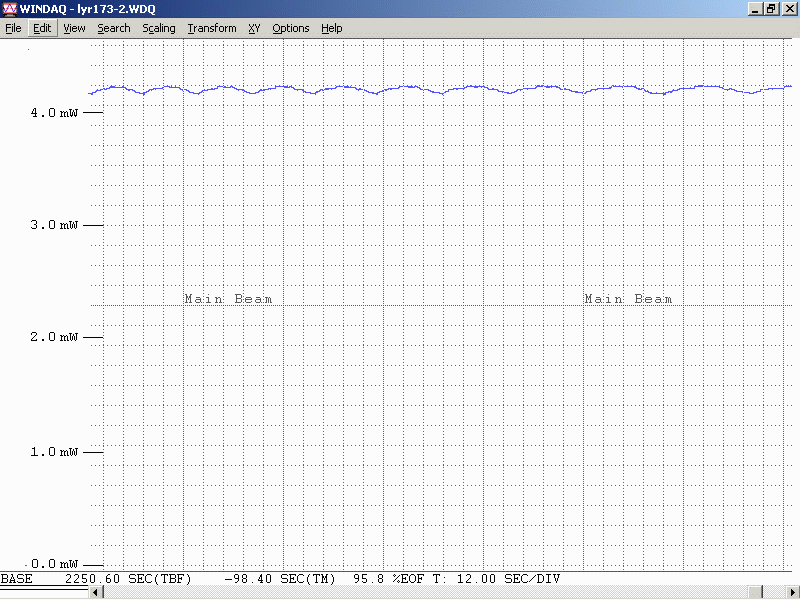This screenshot has width=800, height=600.
Task: Open the Transform menu
Action: point(212,28)
